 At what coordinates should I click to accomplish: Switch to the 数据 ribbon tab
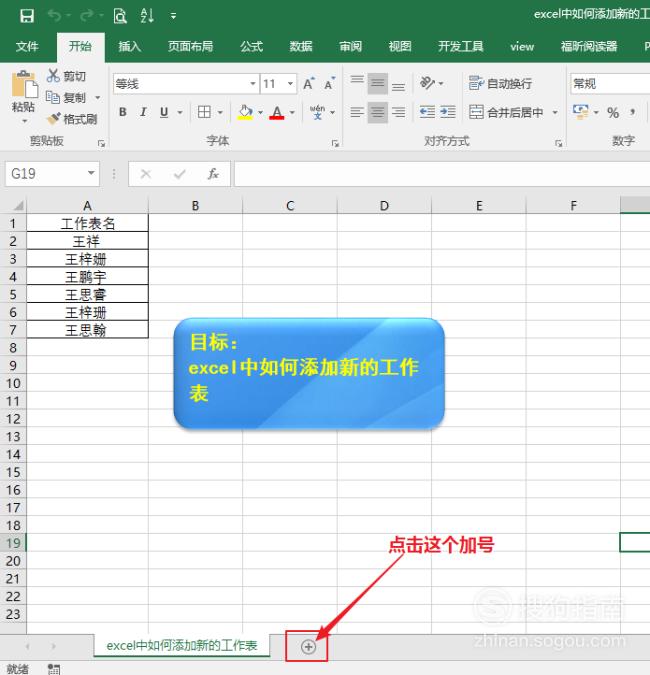[301, 46]
